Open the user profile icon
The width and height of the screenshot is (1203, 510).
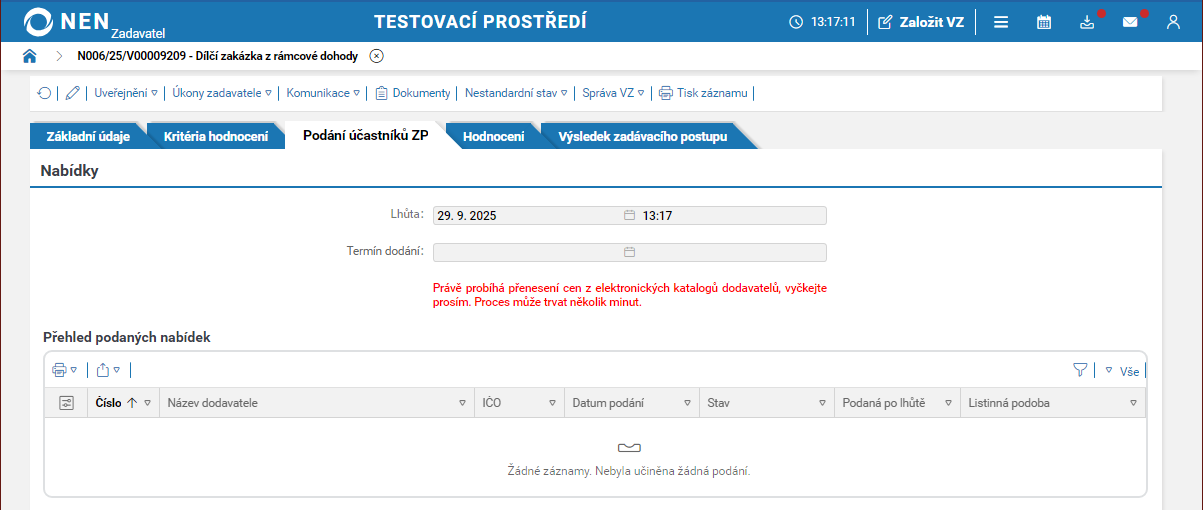[1174, 21]
